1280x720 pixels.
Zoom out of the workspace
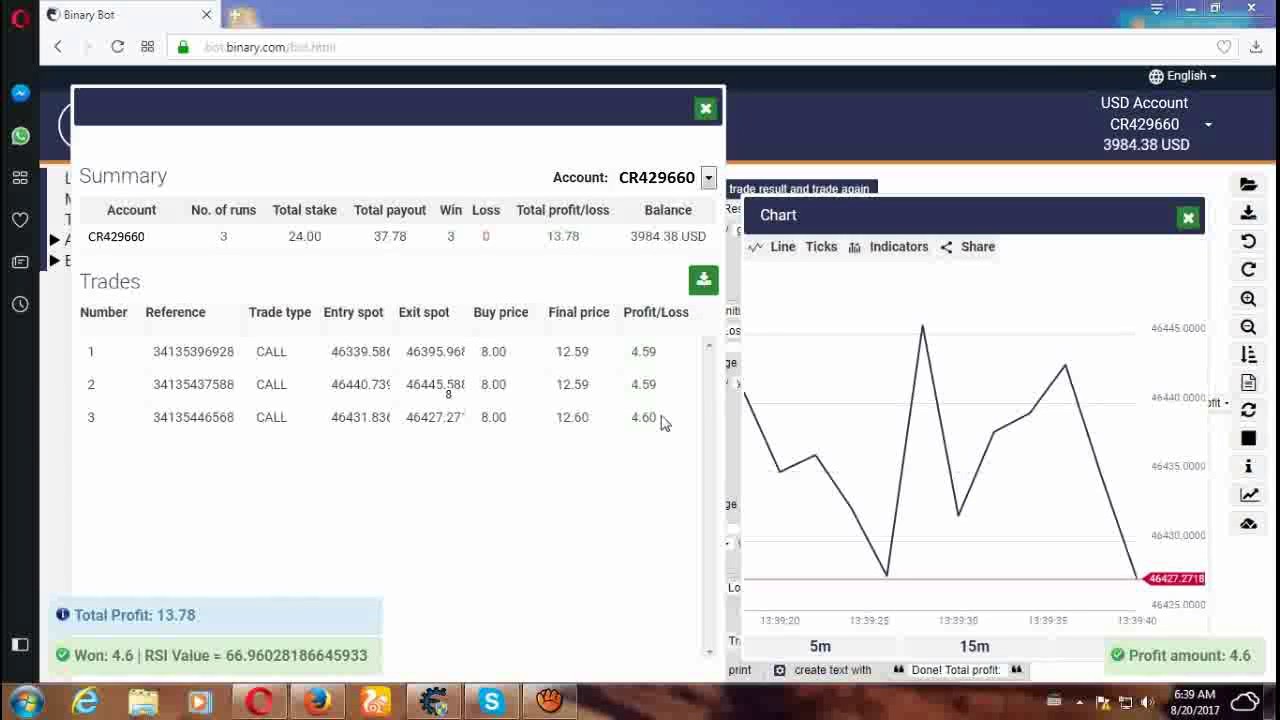click(x=1248, y=326)
